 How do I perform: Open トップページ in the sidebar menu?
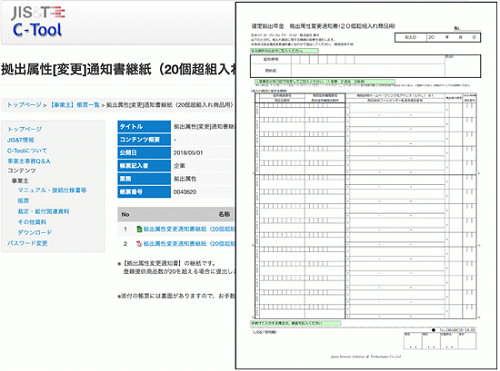(25, 129)
